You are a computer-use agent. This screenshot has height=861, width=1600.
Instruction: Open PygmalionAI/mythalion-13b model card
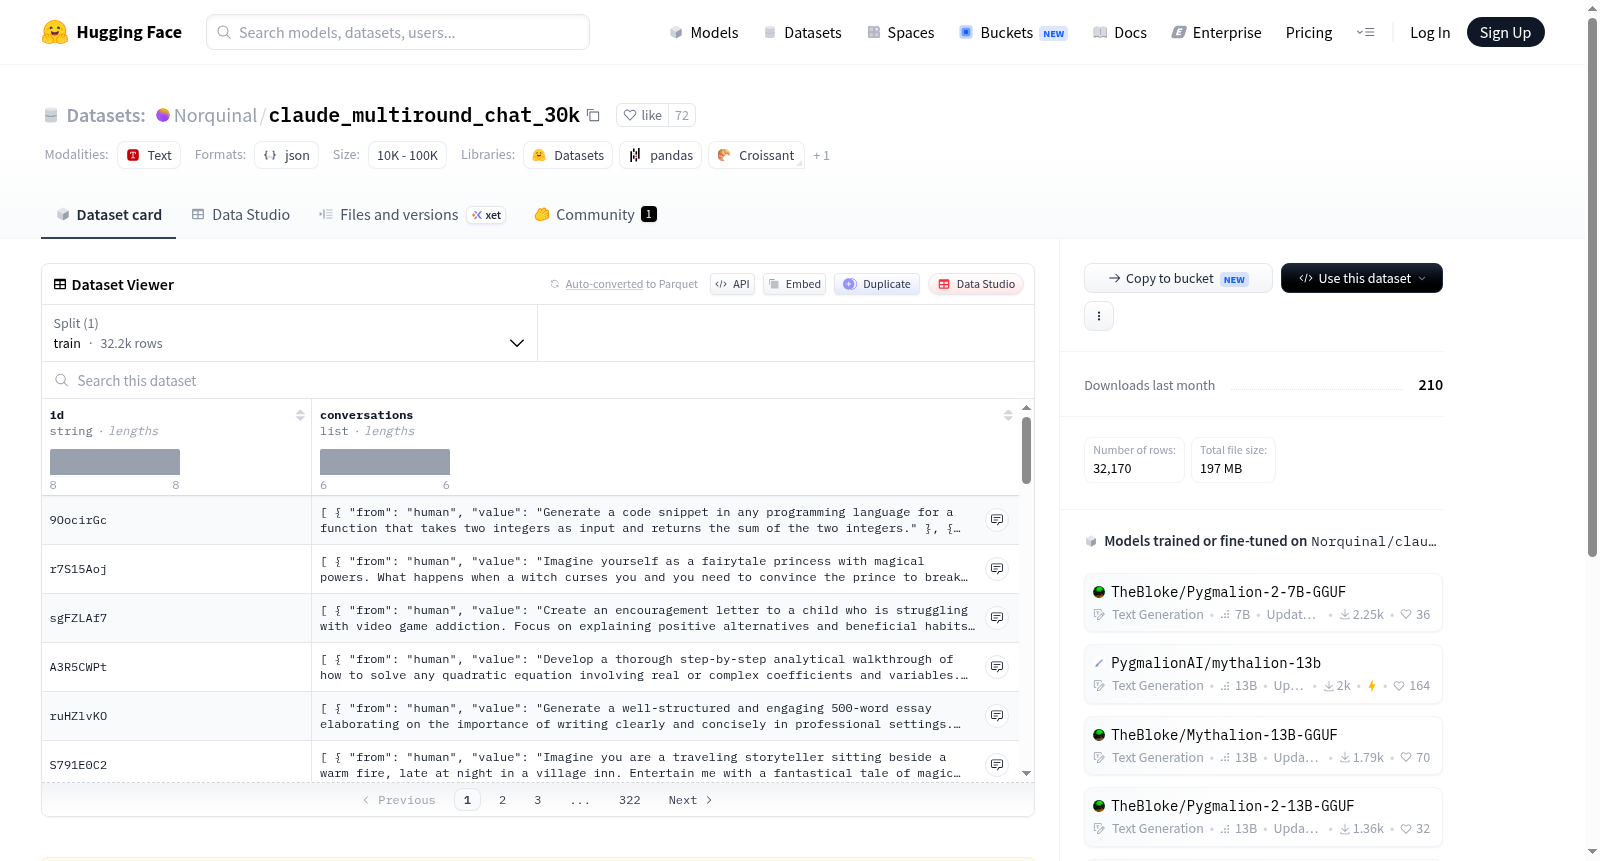tap(1263, 674)
